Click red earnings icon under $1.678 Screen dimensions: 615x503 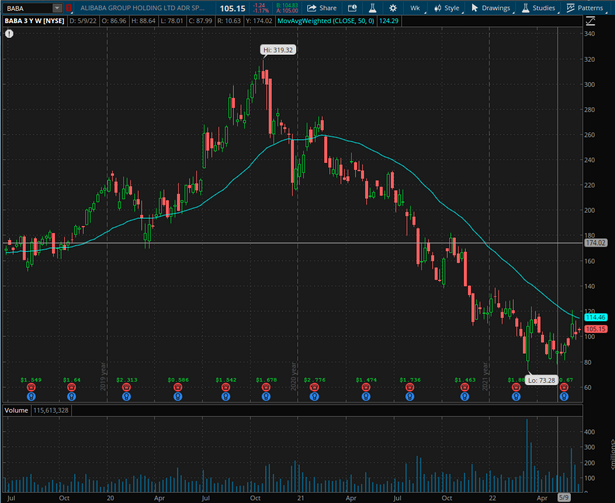pyautogui.click(x=266, y=388)
